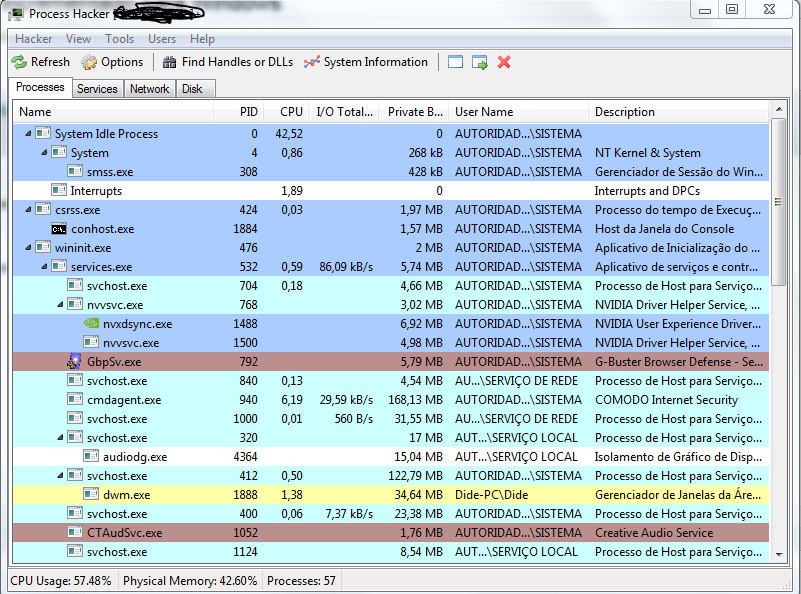This screenshot has width=801, height=594.
Task: Open the Help menu
Action: tap(202, 39)
